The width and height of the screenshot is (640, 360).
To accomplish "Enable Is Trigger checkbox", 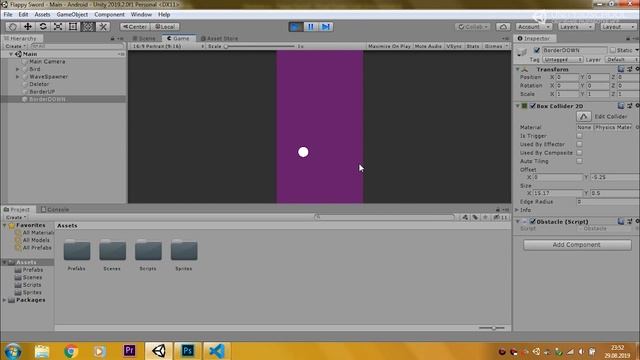I will pos(579,136).
